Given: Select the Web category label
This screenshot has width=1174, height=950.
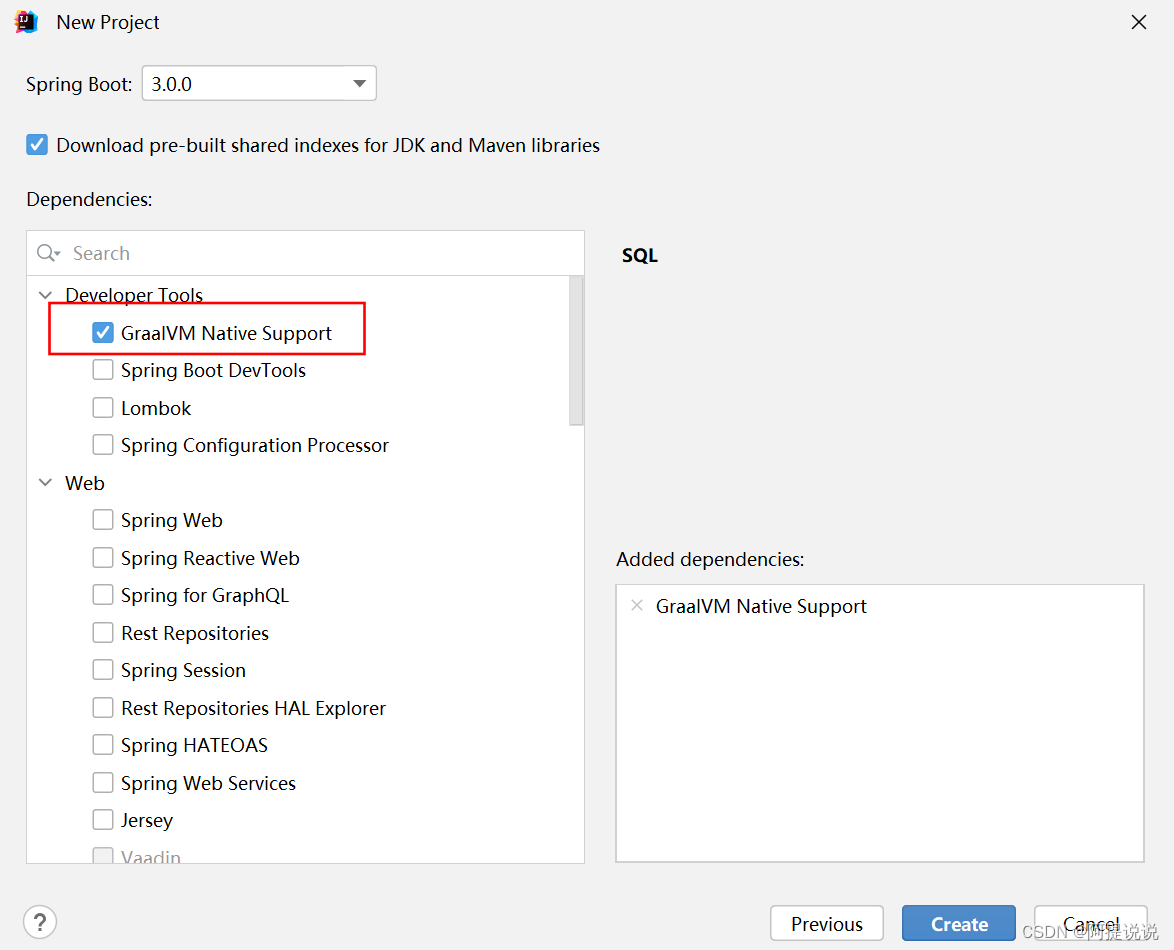Looking at the screenshot, I should [x=85, y=483].
